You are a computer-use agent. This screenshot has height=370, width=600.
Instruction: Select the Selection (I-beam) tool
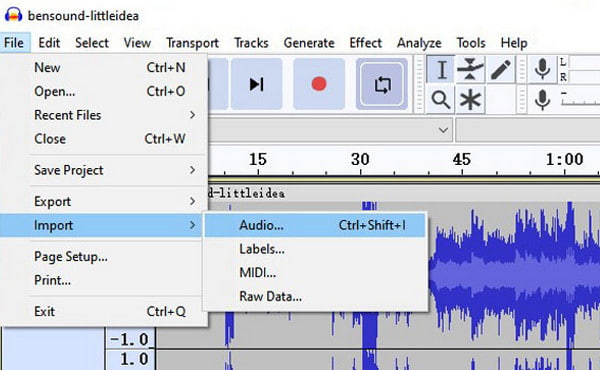[441, 70]
